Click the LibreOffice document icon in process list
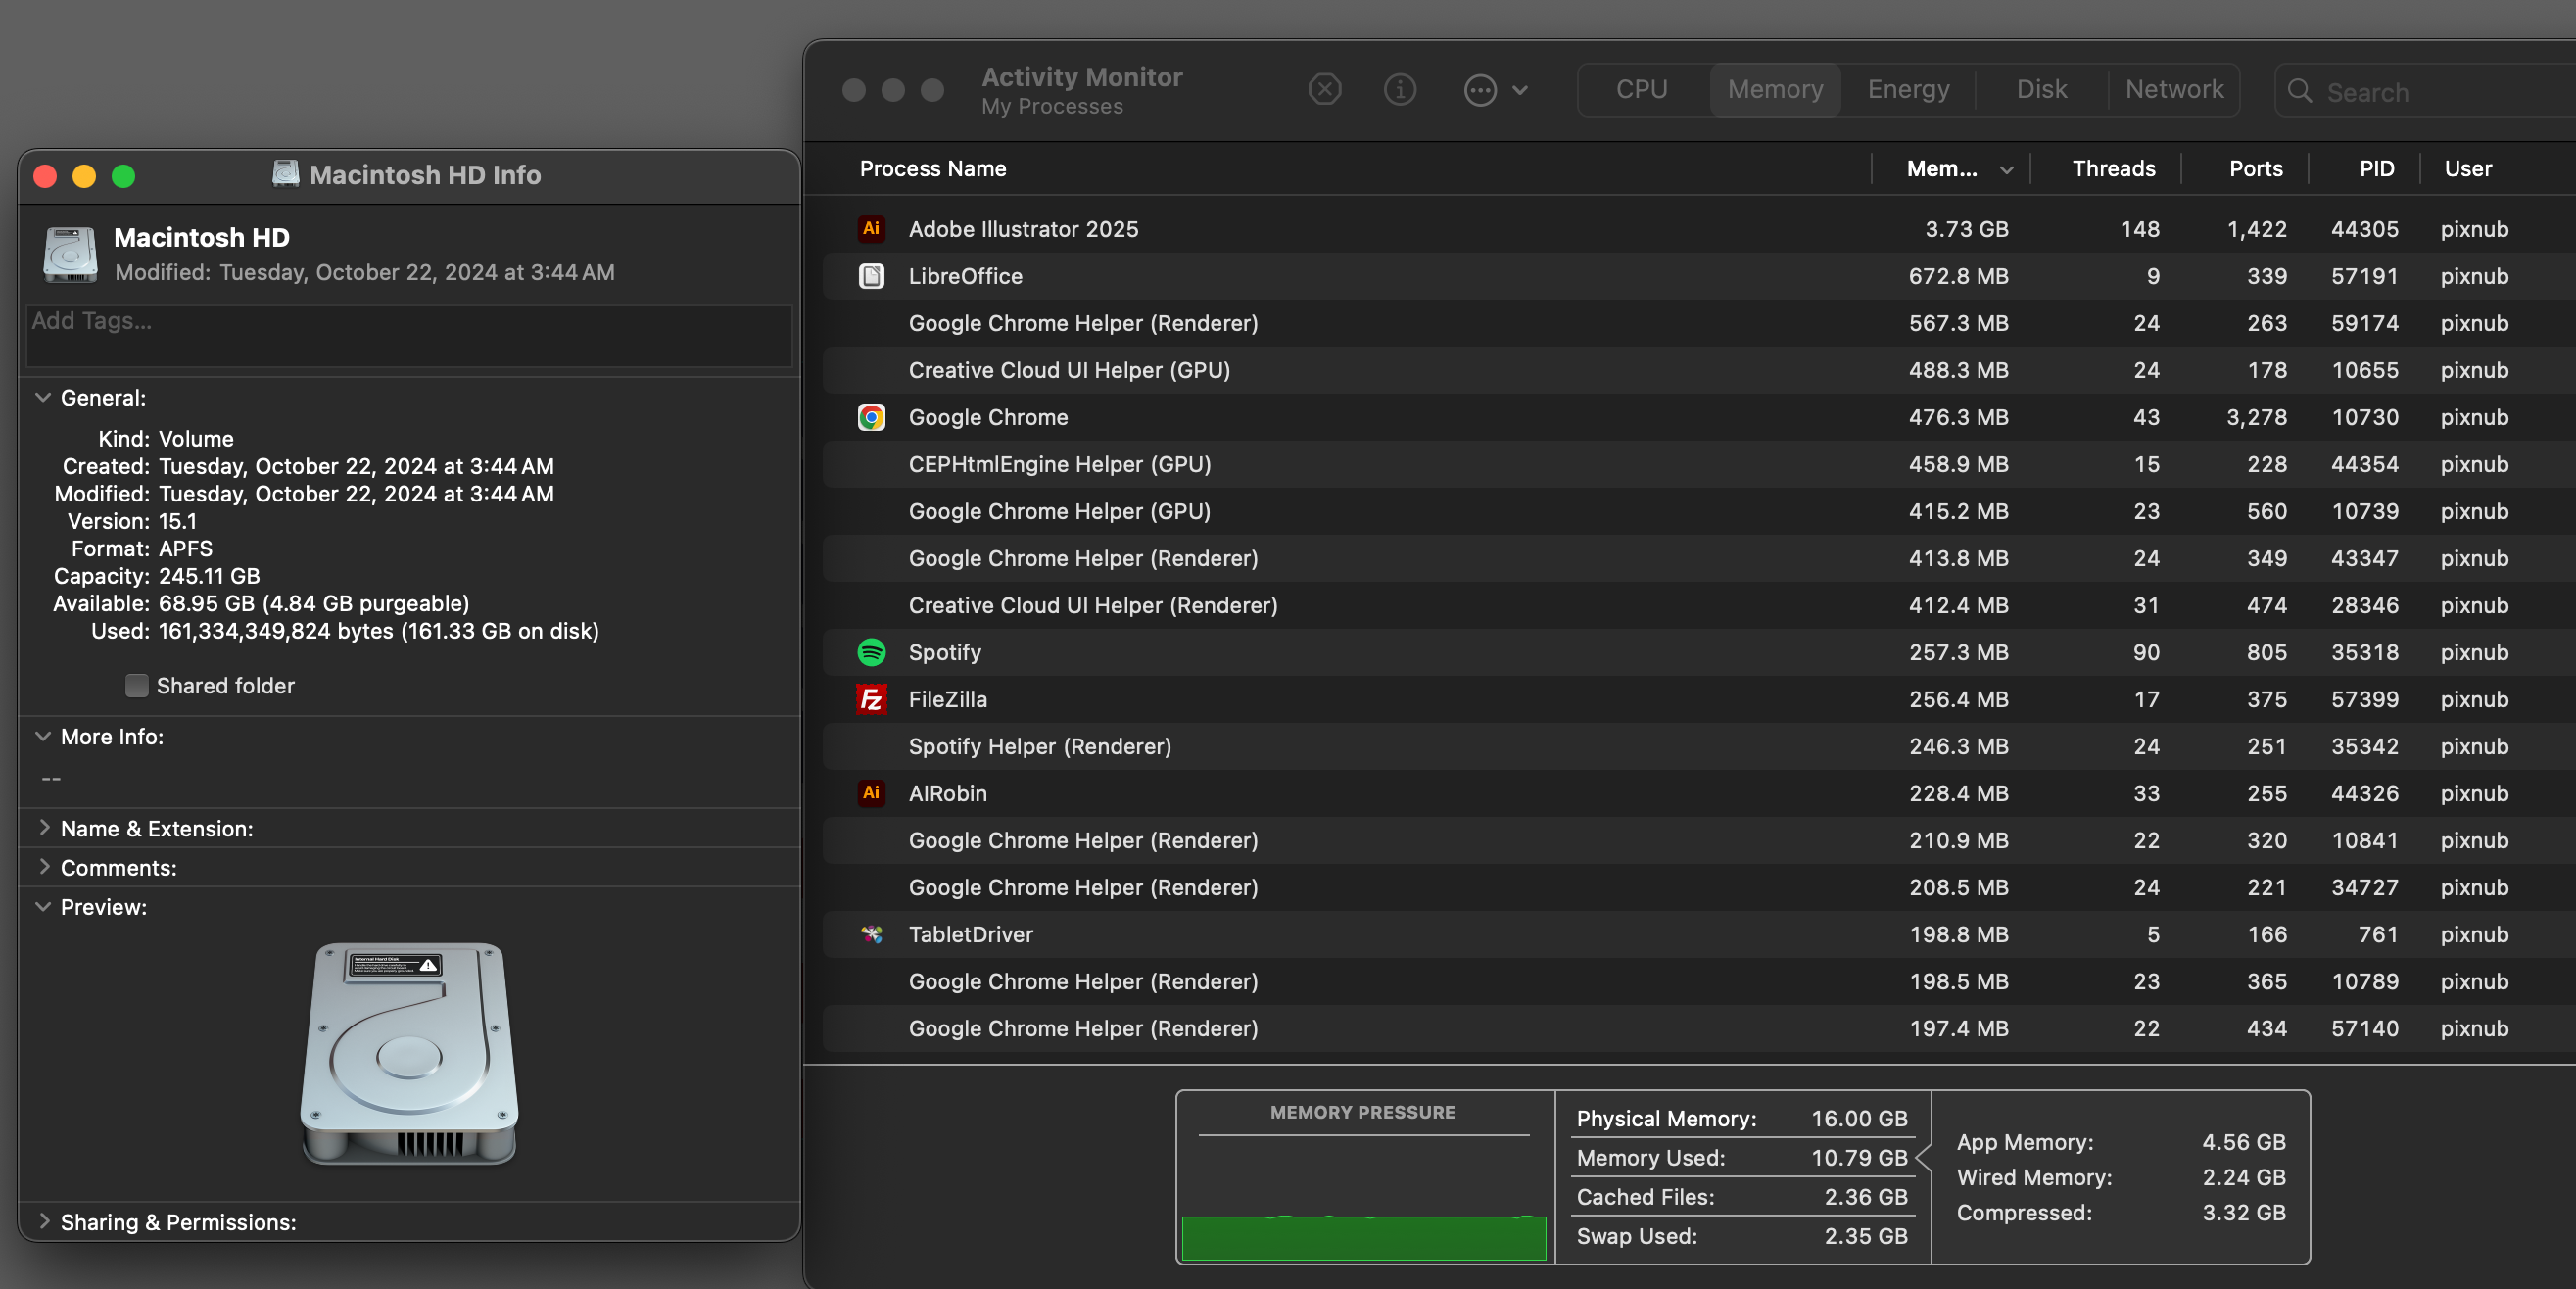2576x1289 pixels. [x=871, y=276]
